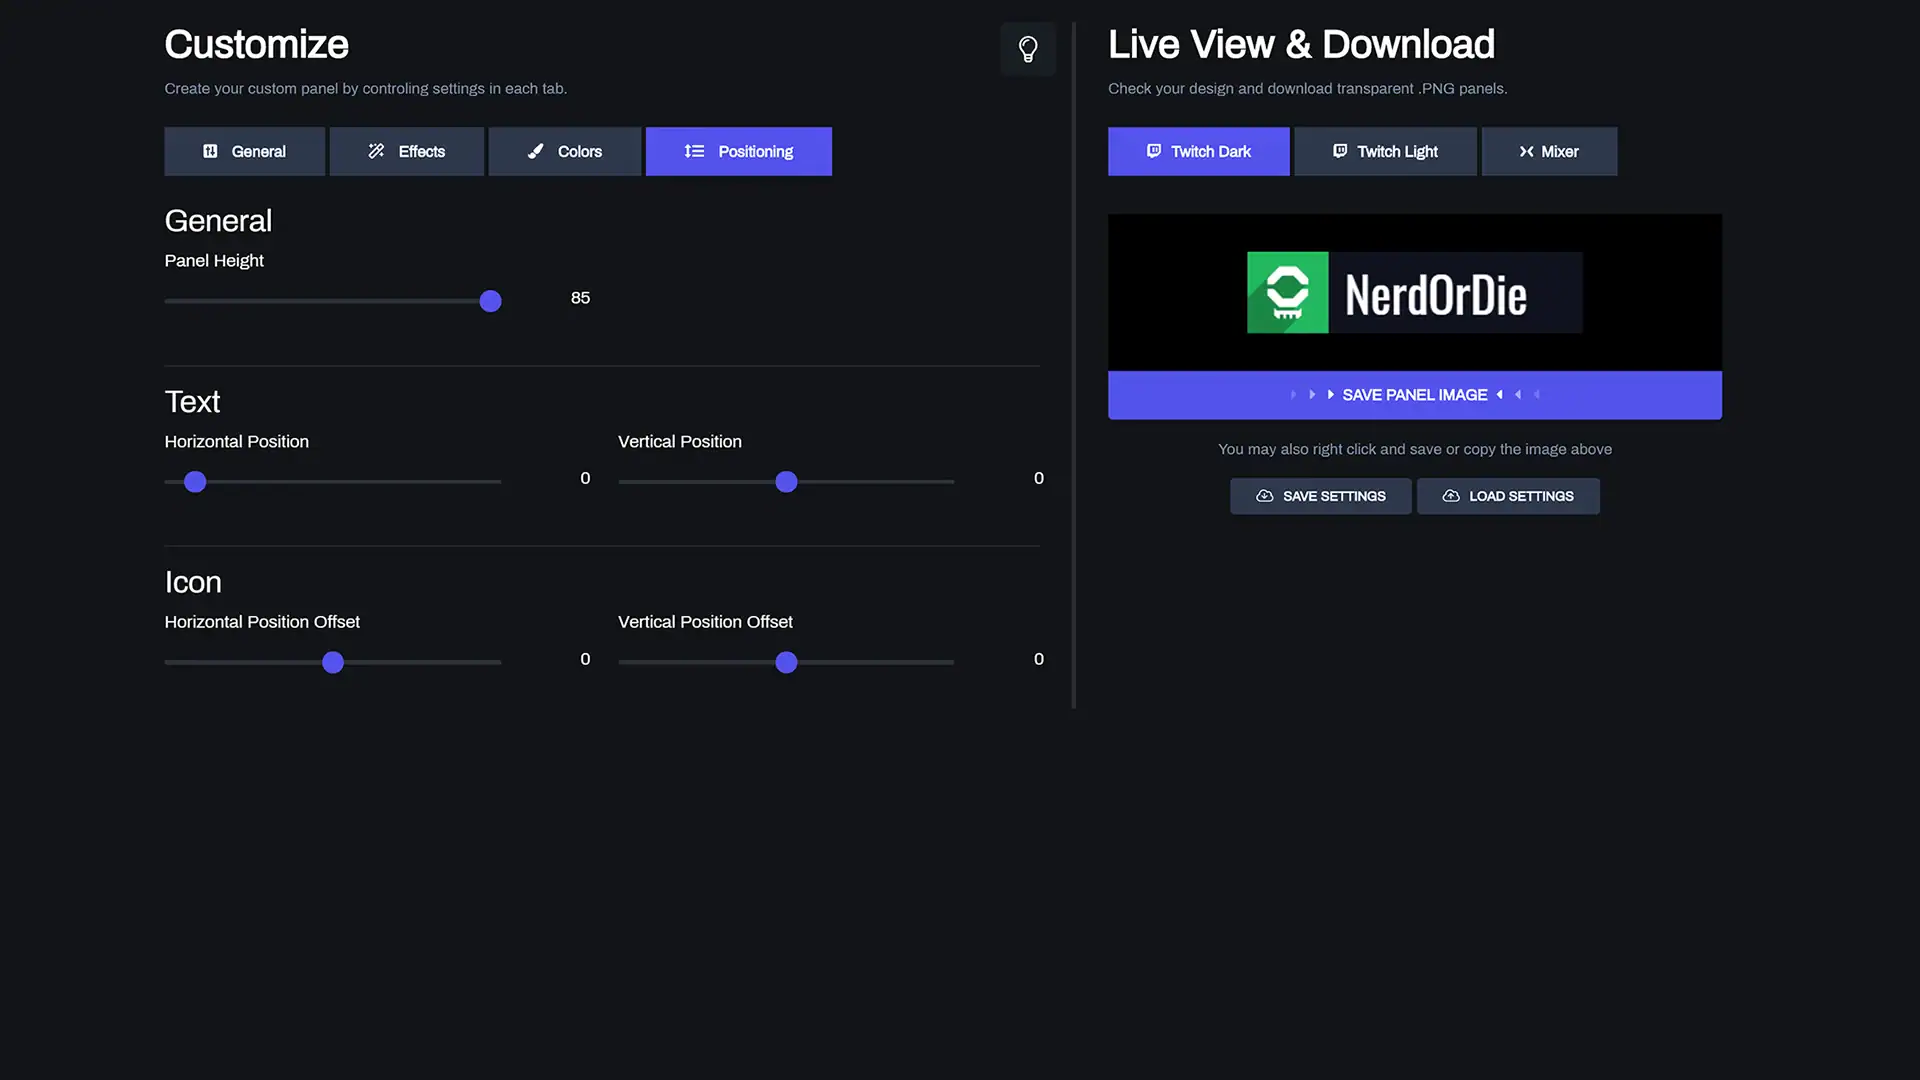Click the lightbulb tips icon

tap(1028, 49)
